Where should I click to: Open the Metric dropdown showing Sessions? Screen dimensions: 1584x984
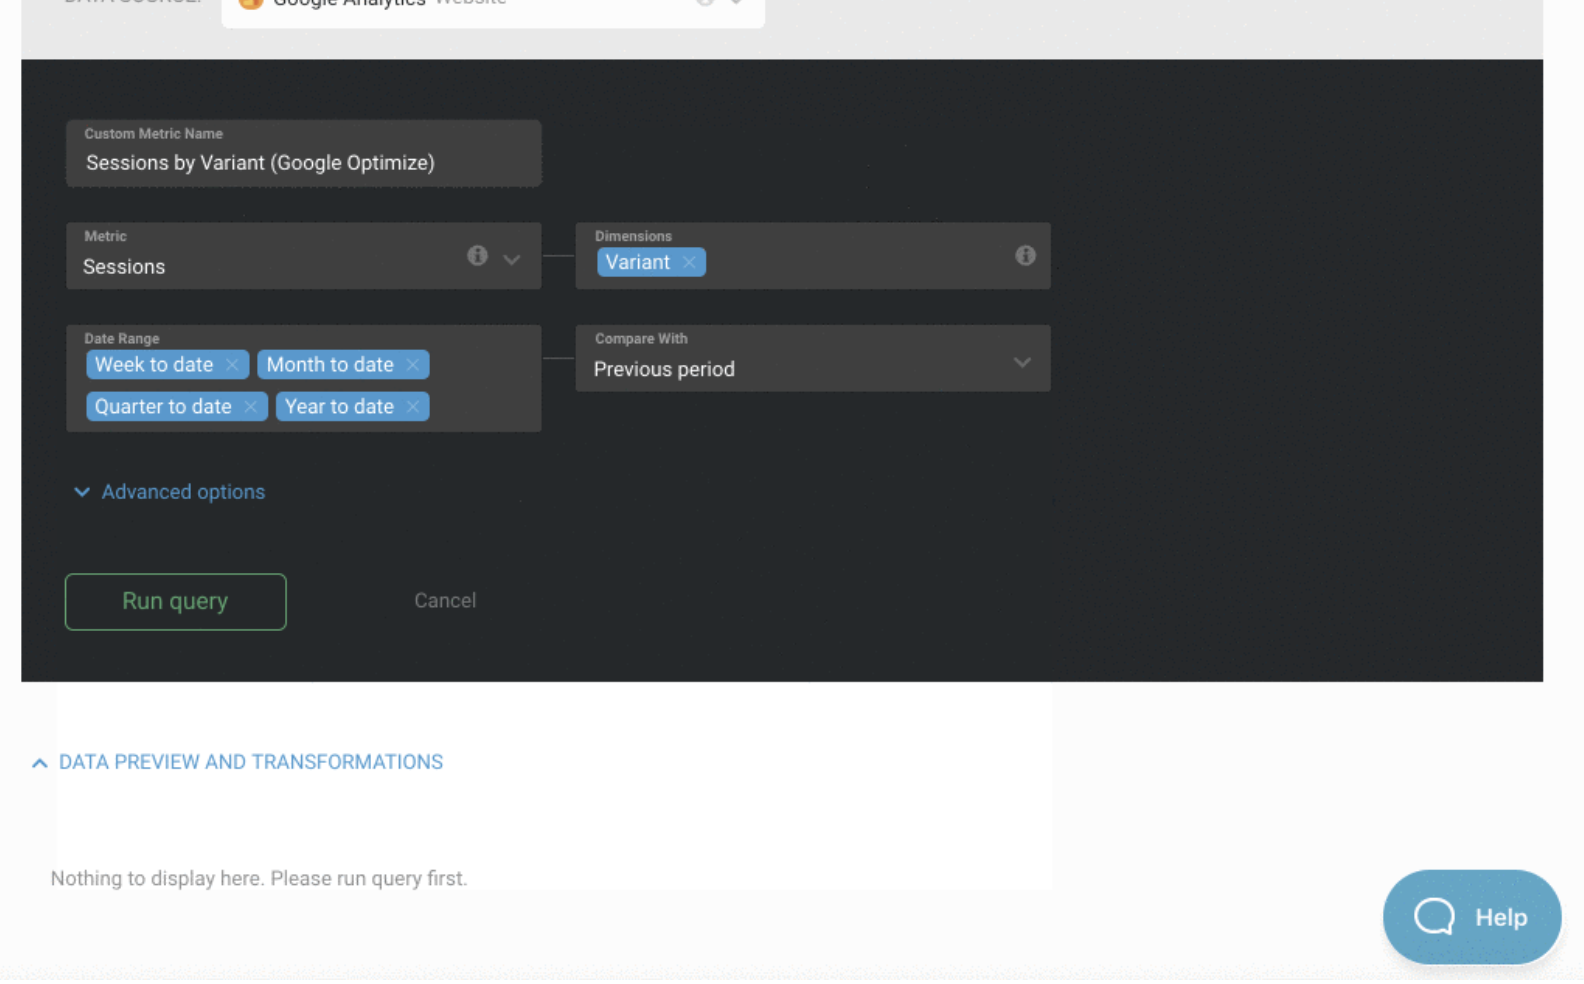(x=303, y=256)
